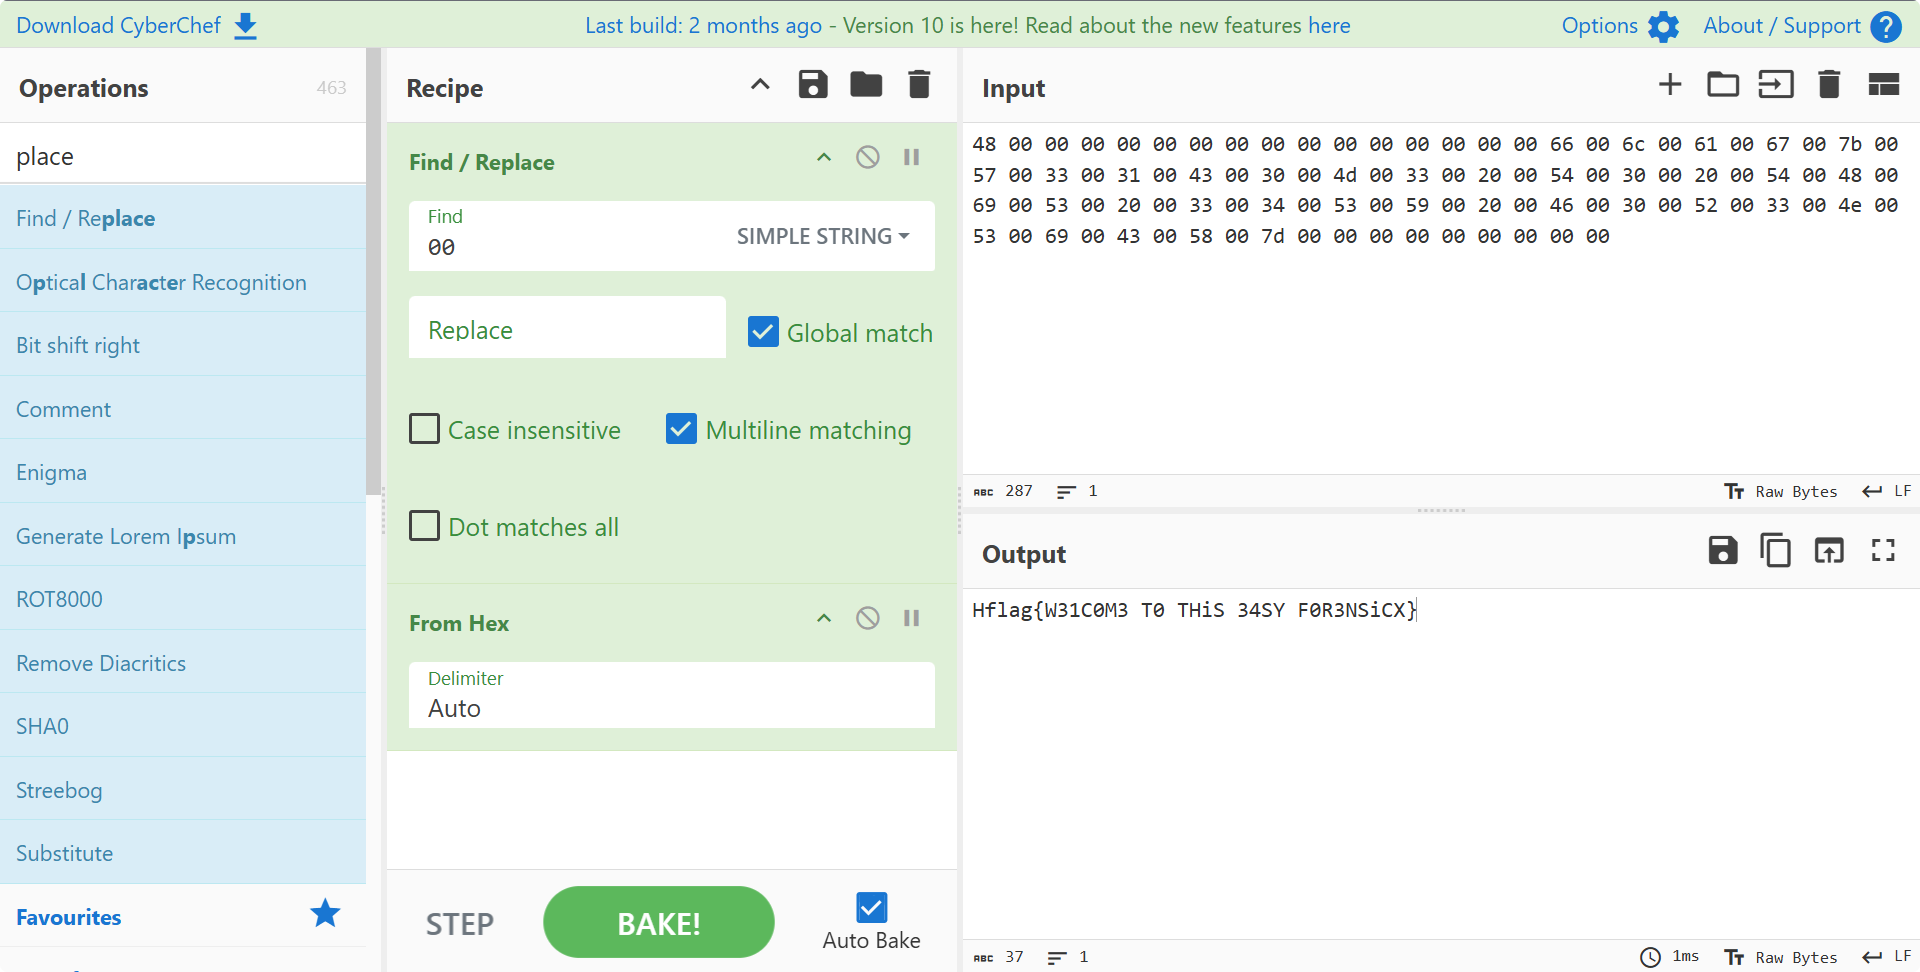Select the Remove Diacritics operation
Viewport: 1920px width, 972px height.
click(183, 663)
